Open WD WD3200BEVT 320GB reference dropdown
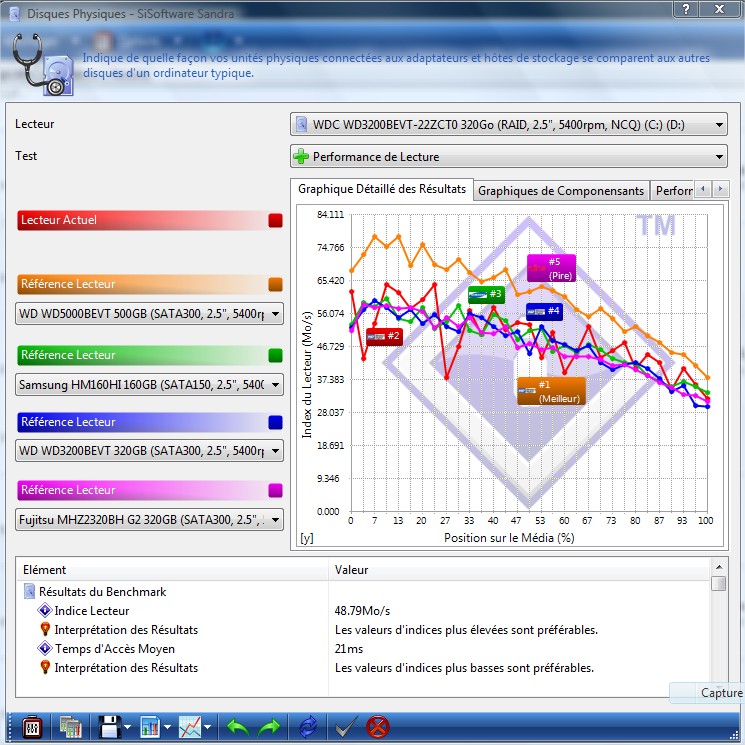745x745 pixels. point(149,451)
